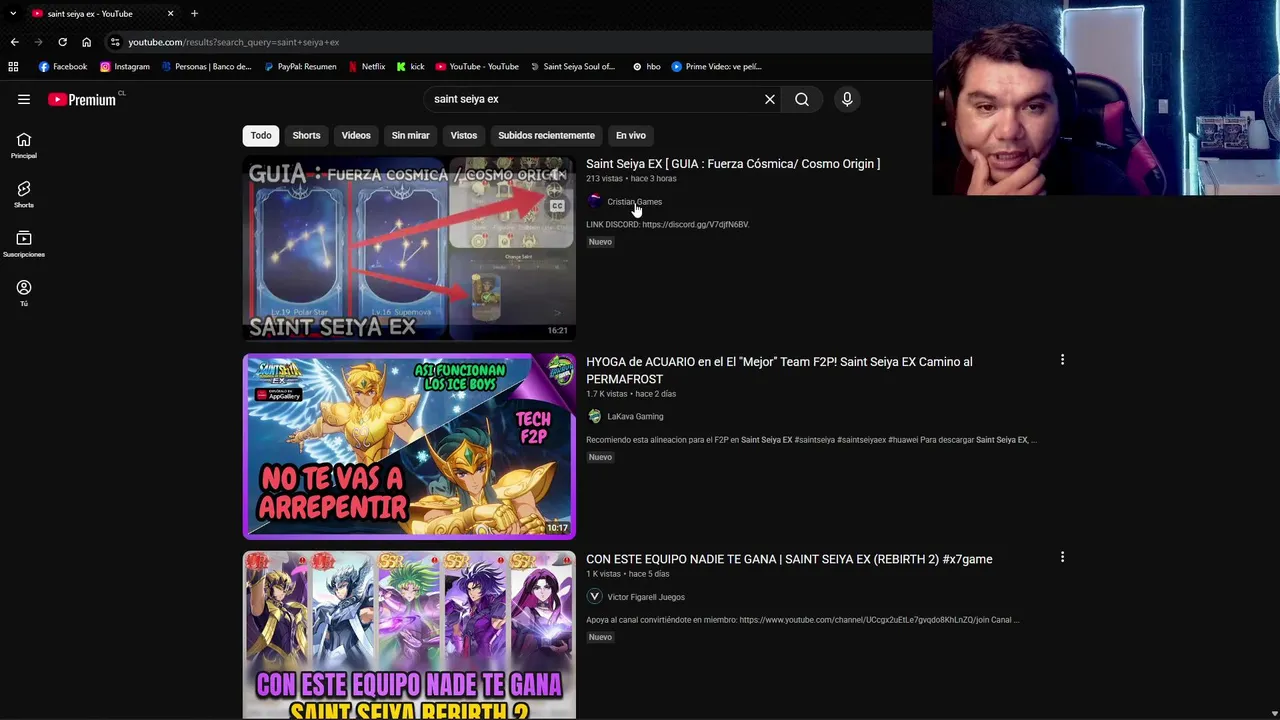This screenshot has width=1280, height=720.
Task: Open the browser home page
Action: 86,42
